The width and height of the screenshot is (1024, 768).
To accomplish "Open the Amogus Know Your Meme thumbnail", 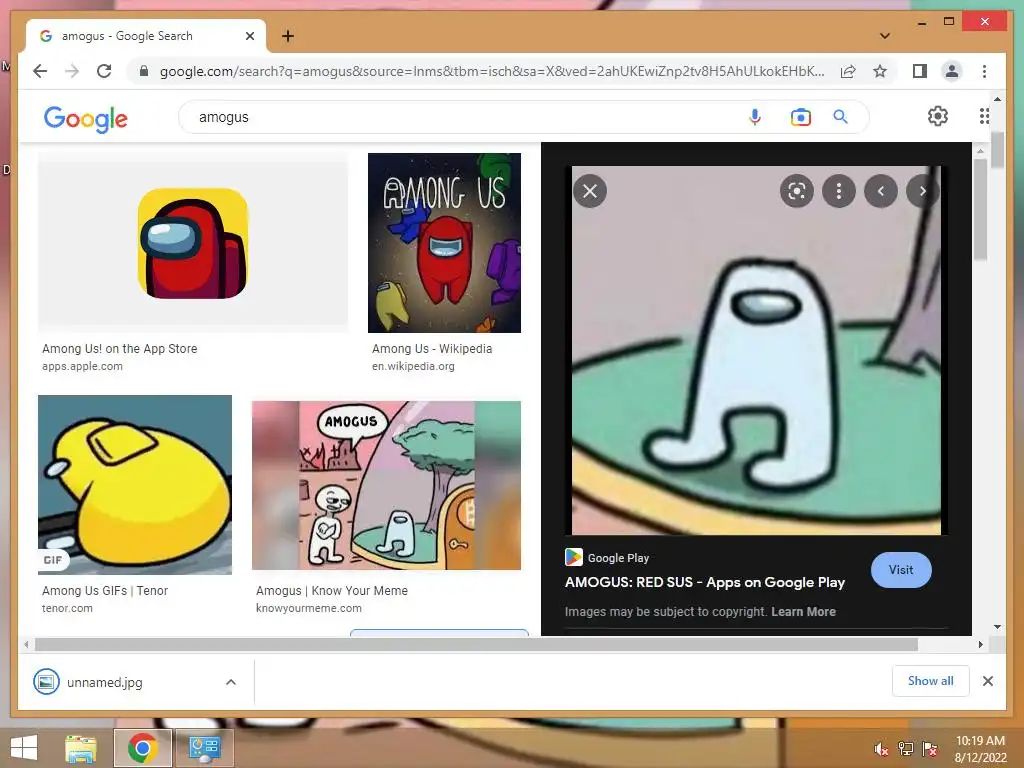I will pyautogui.click(x=386, y=485).
